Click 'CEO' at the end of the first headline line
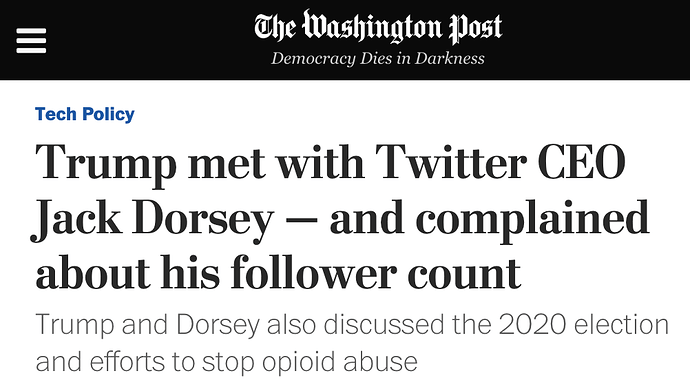The width and height of the screenshot is (690, 389). (582, 162)
